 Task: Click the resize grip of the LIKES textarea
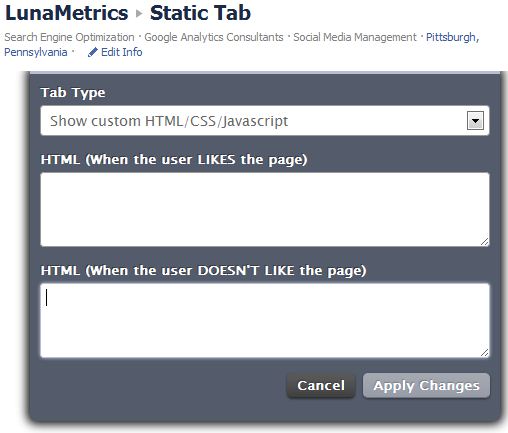[x=484, y=242]
